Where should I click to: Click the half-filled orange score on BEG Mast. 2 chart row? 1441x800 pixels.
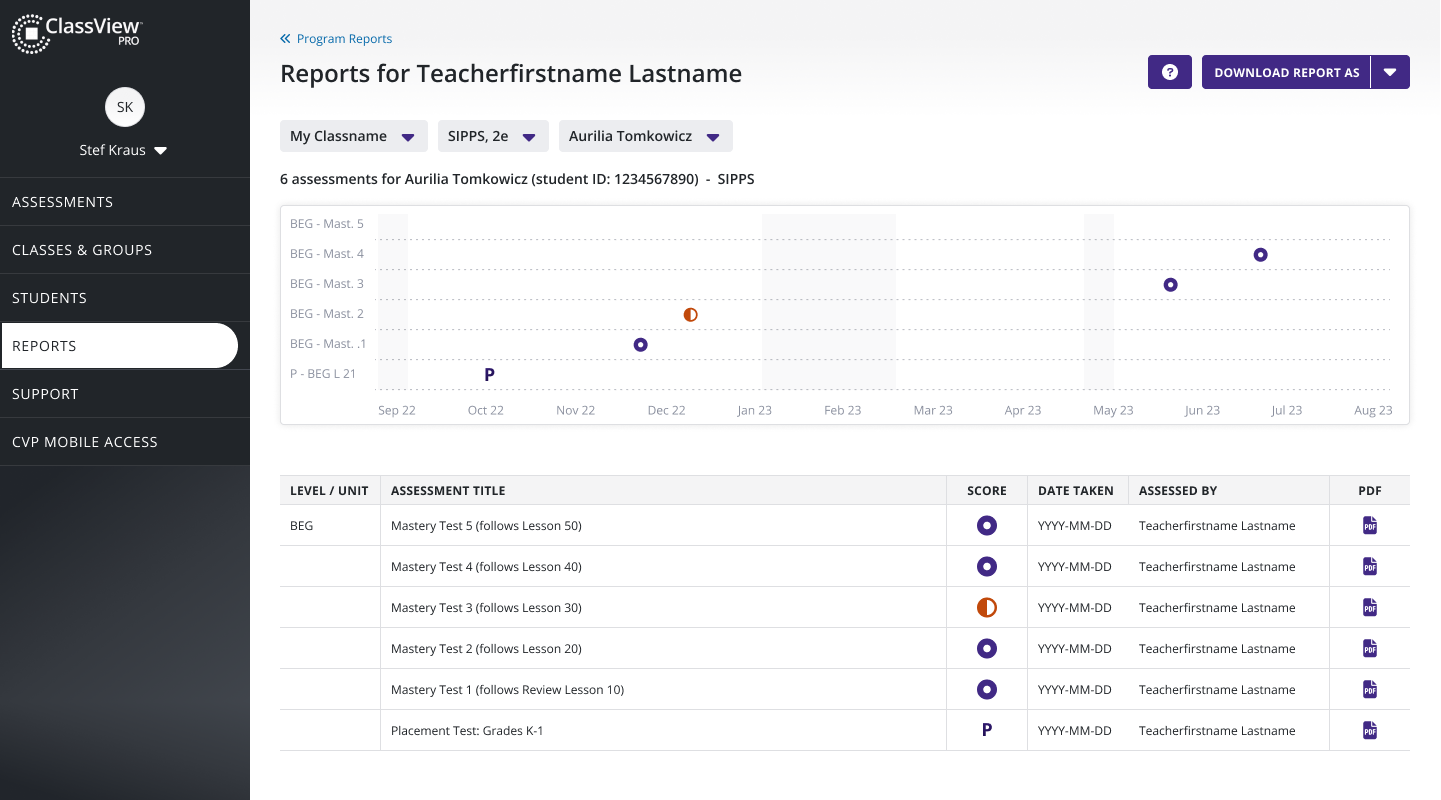click(x=690, y=314)
